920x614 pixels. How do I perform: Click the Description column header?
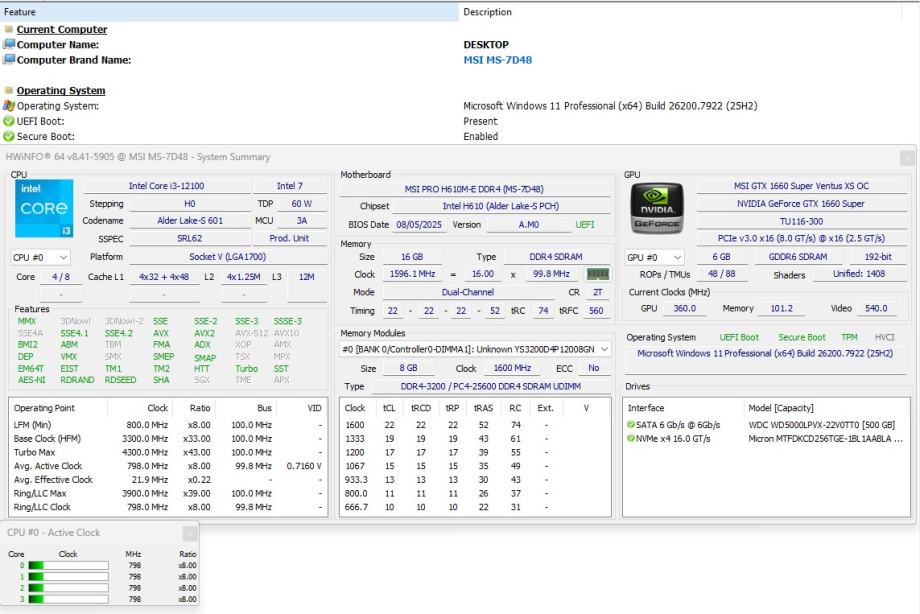[487, 12]
